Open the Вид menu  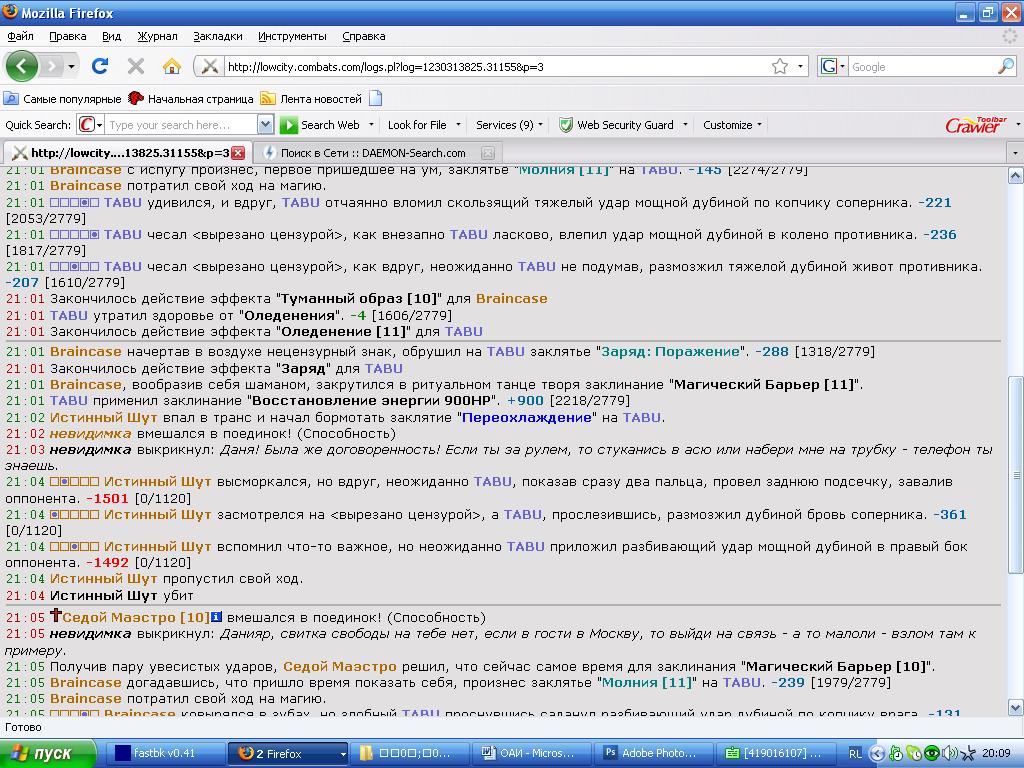click(x=112, y=37)
